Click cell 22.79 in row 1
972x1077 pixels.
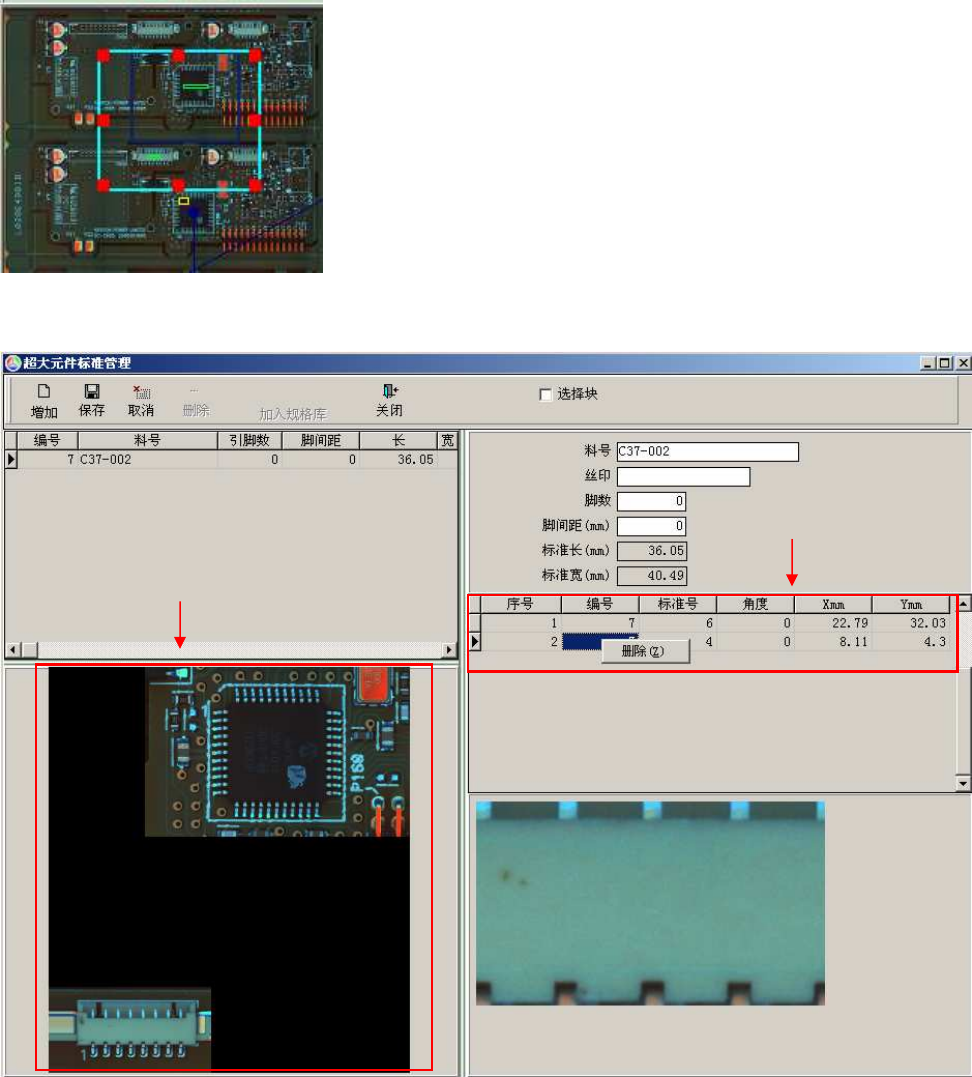(833, 623)
